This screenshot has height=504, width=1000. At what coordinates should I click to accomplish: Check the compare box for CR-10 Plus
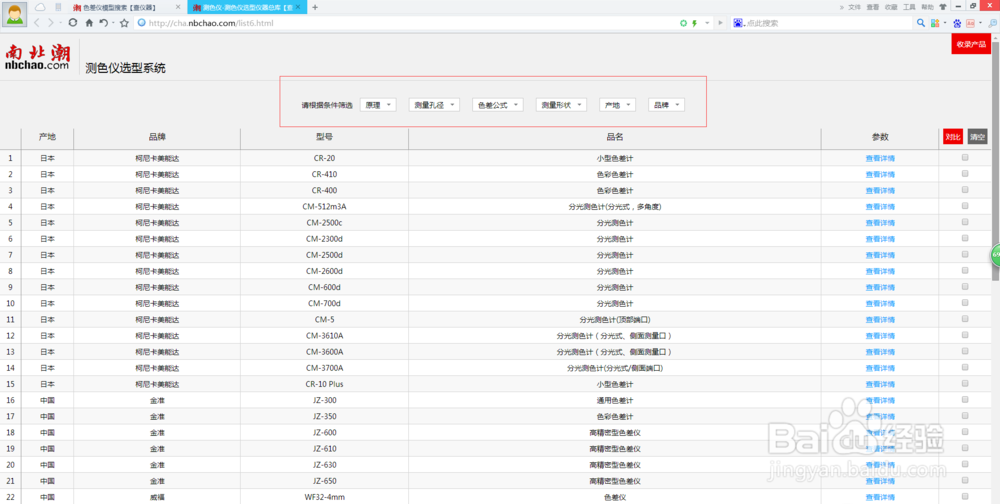[x=965, y=383]
